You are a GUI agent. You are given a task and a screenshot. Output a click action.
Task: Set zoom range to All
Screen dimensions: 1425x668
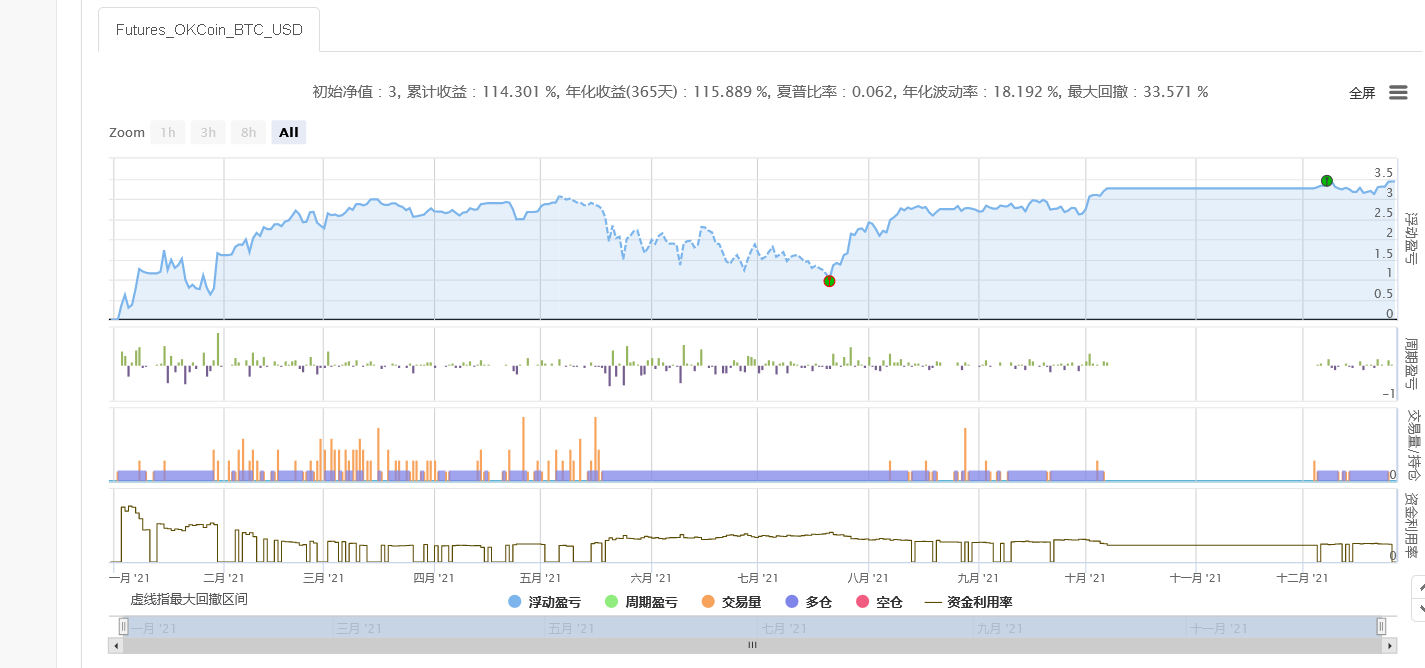click(288, 132)
